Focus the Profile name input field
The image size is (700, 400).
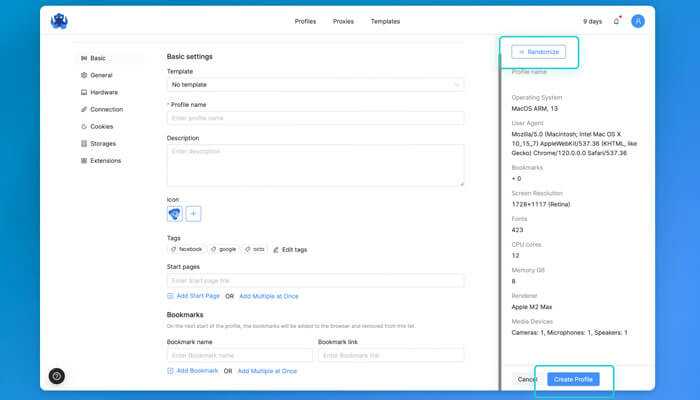click(315, 118)
